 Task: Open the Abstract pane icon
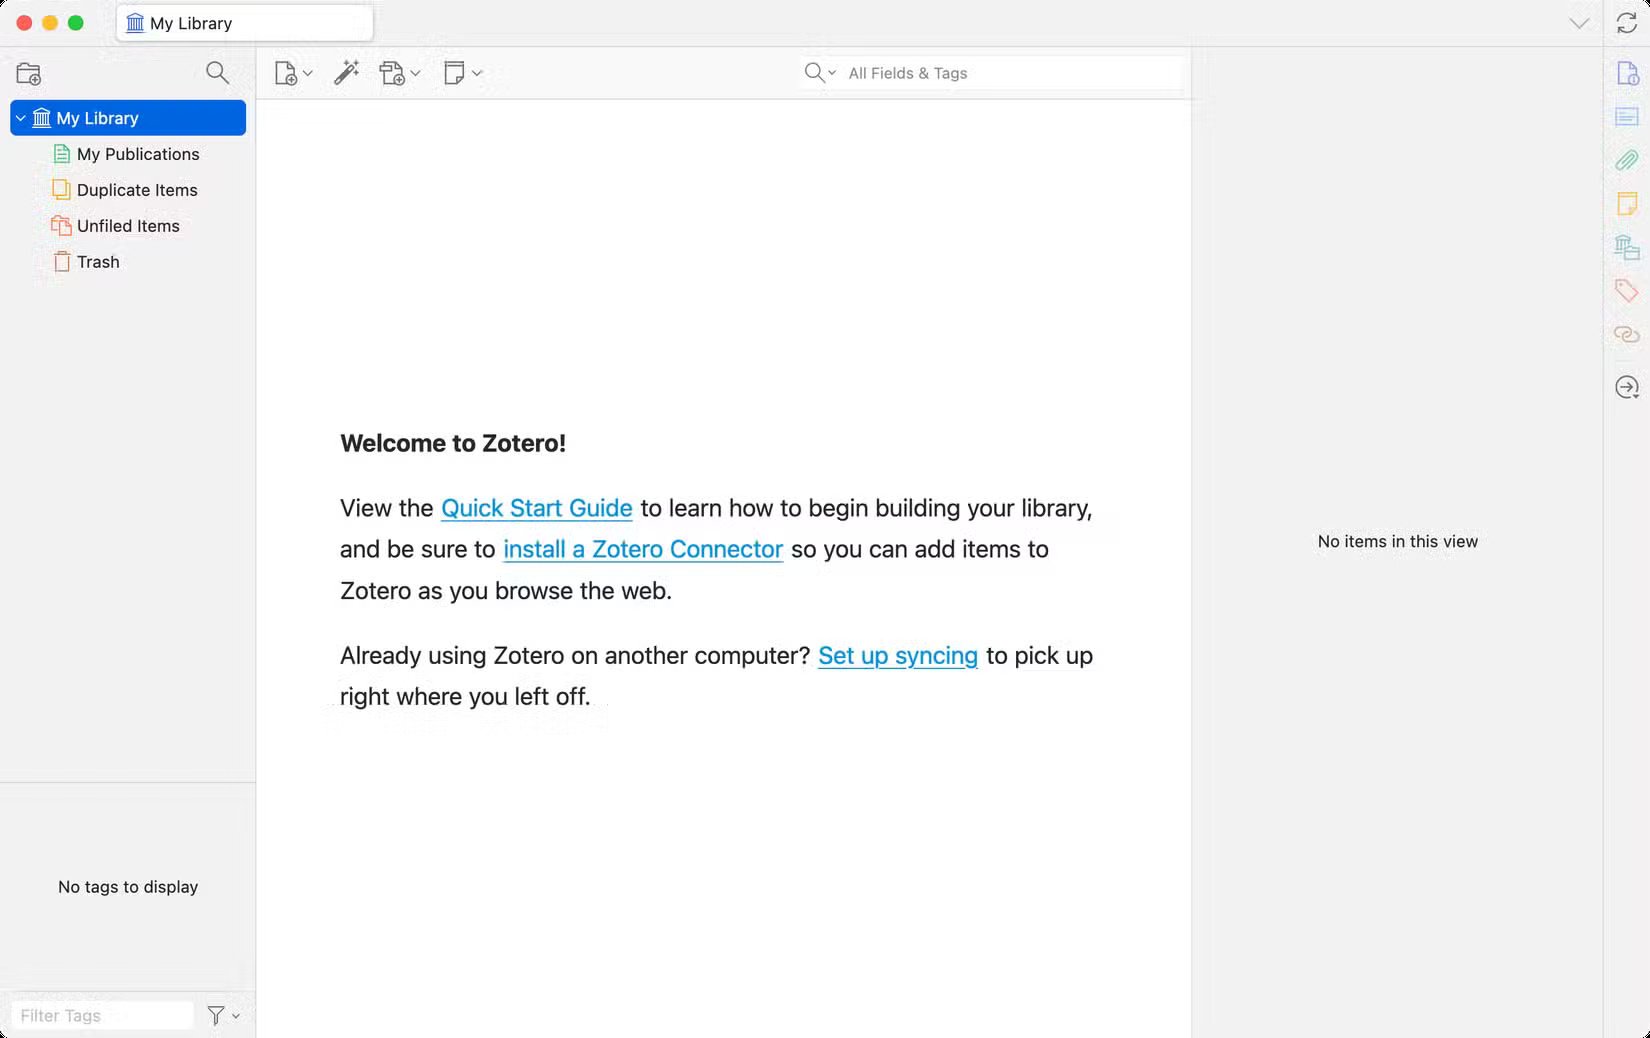[1627, 117]
